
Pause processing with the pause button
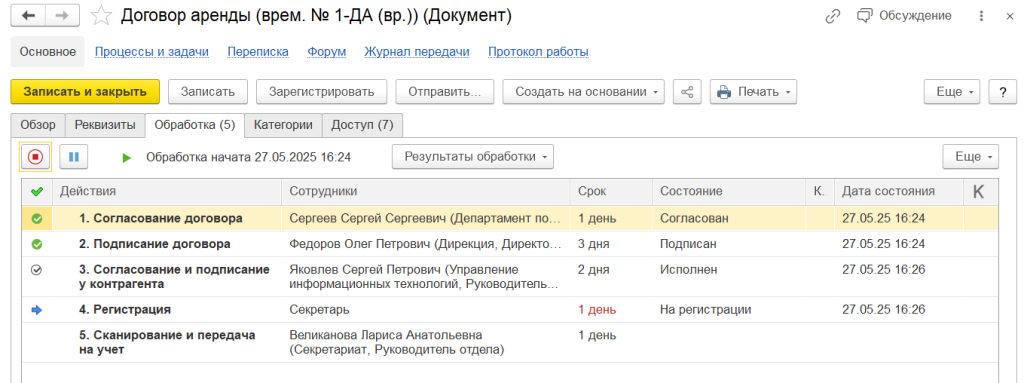74,157
